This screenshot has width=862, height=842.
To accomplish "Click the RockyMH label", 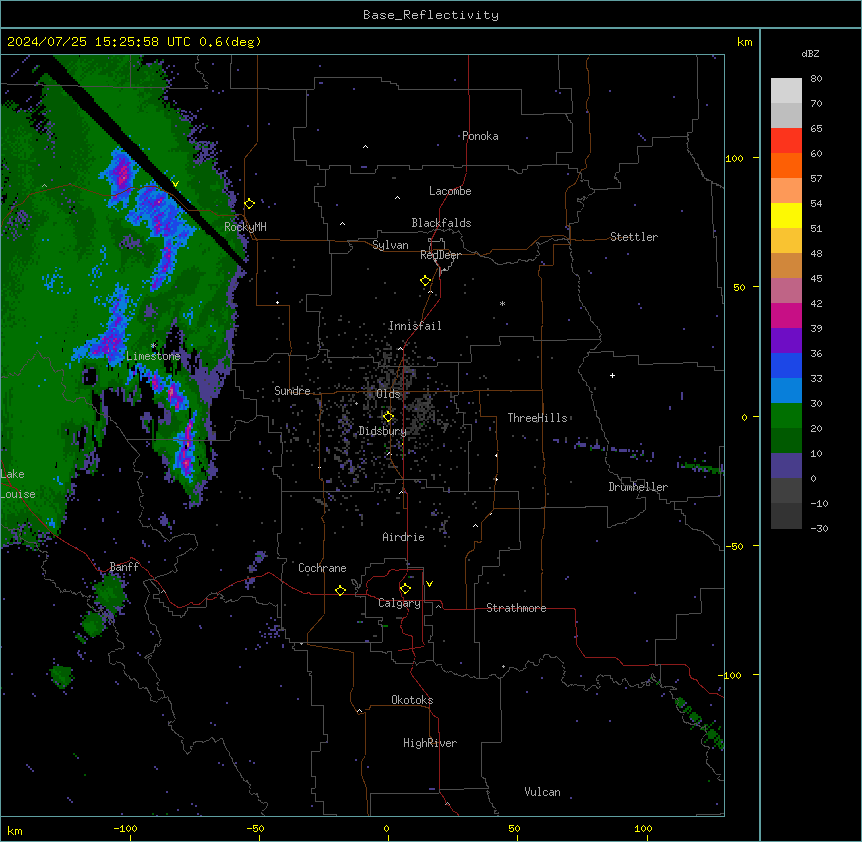I will [x=245, y=226].
